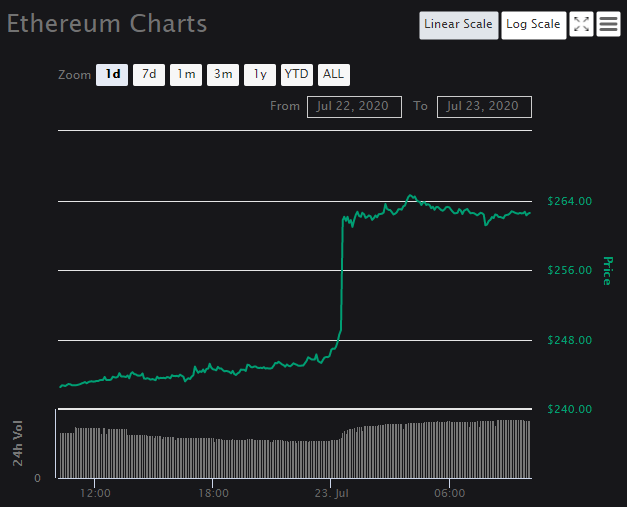Click the $240.00 price axis label
The height and width of the screenshot is (507, 627).
[x=569, y=409]
